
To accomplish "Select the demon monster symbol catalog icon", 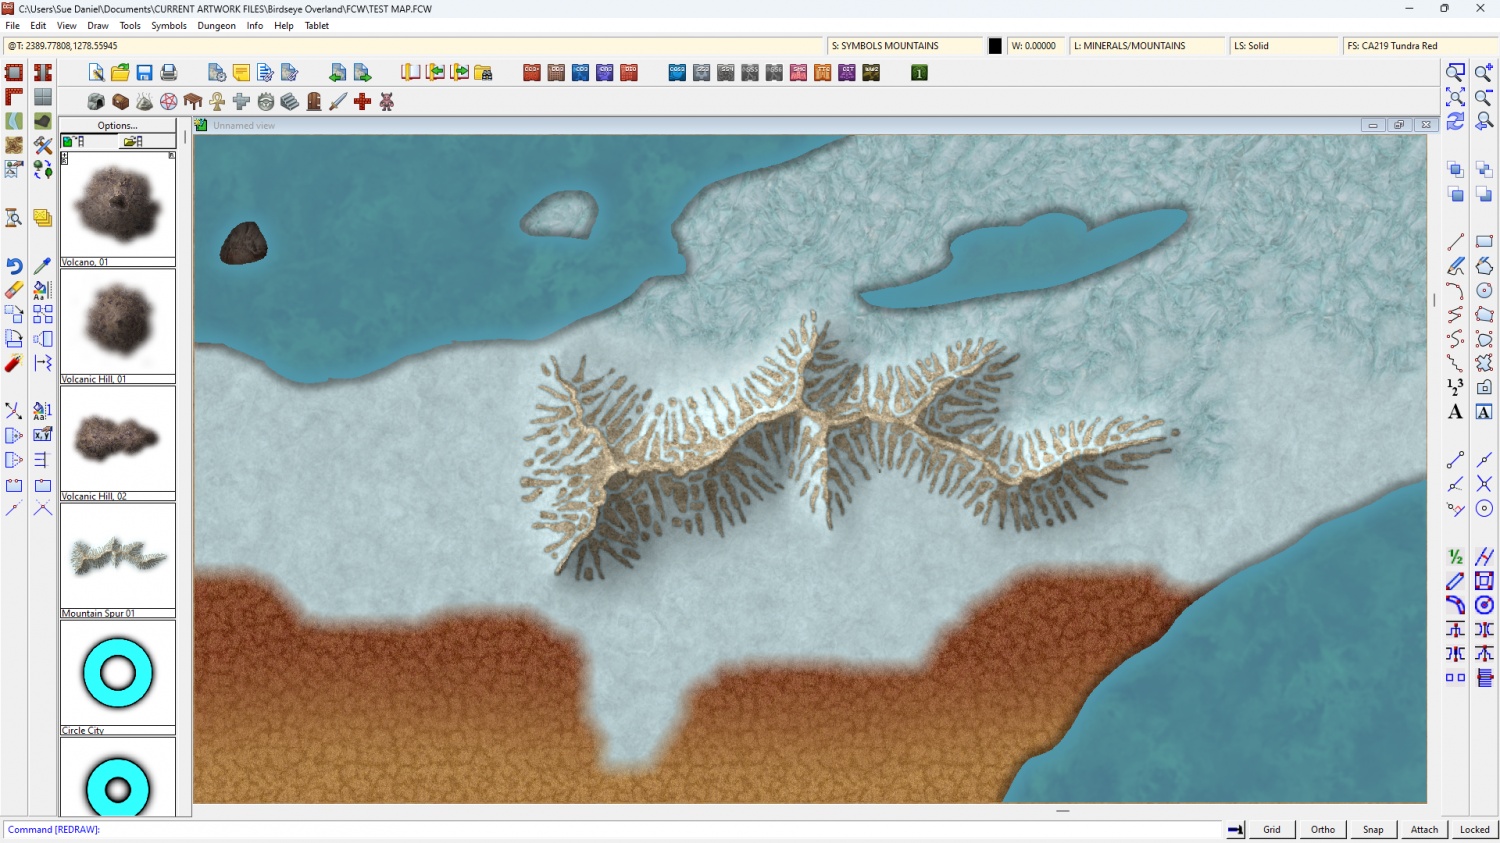I will (386, 101).
